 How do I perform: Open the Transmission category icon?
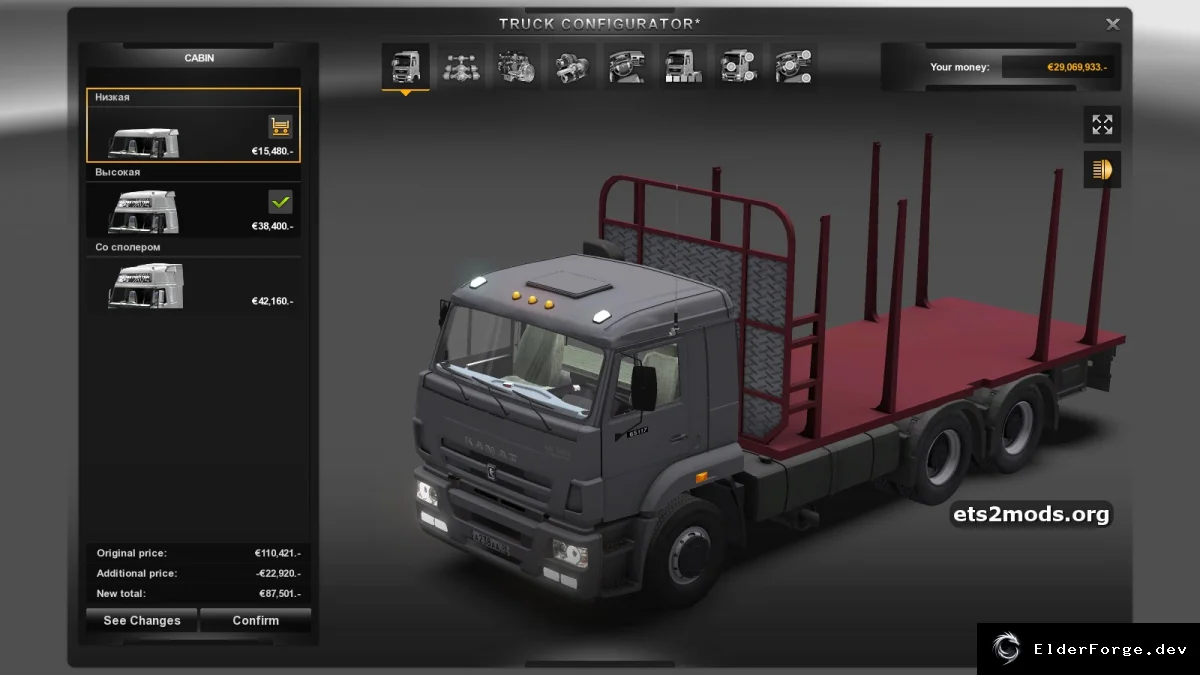pyautogui.click(x=572, y=67)
